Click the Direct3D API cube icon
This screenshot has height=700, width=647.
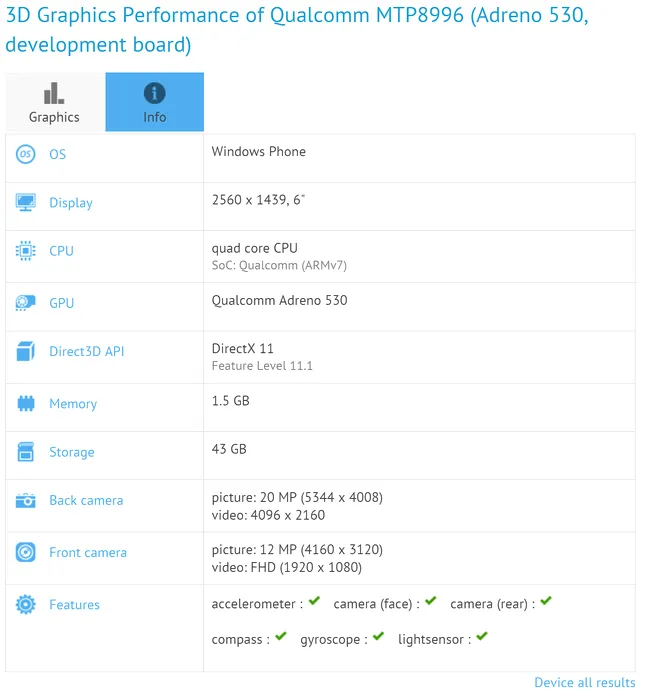26,352
